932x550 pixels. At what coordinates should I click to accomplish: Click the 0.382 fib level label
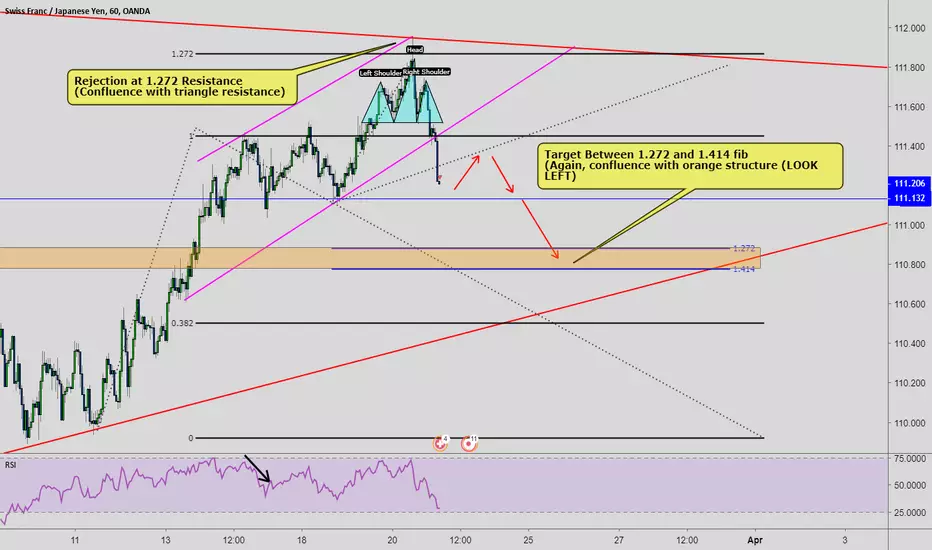click(x=182, y=323)
